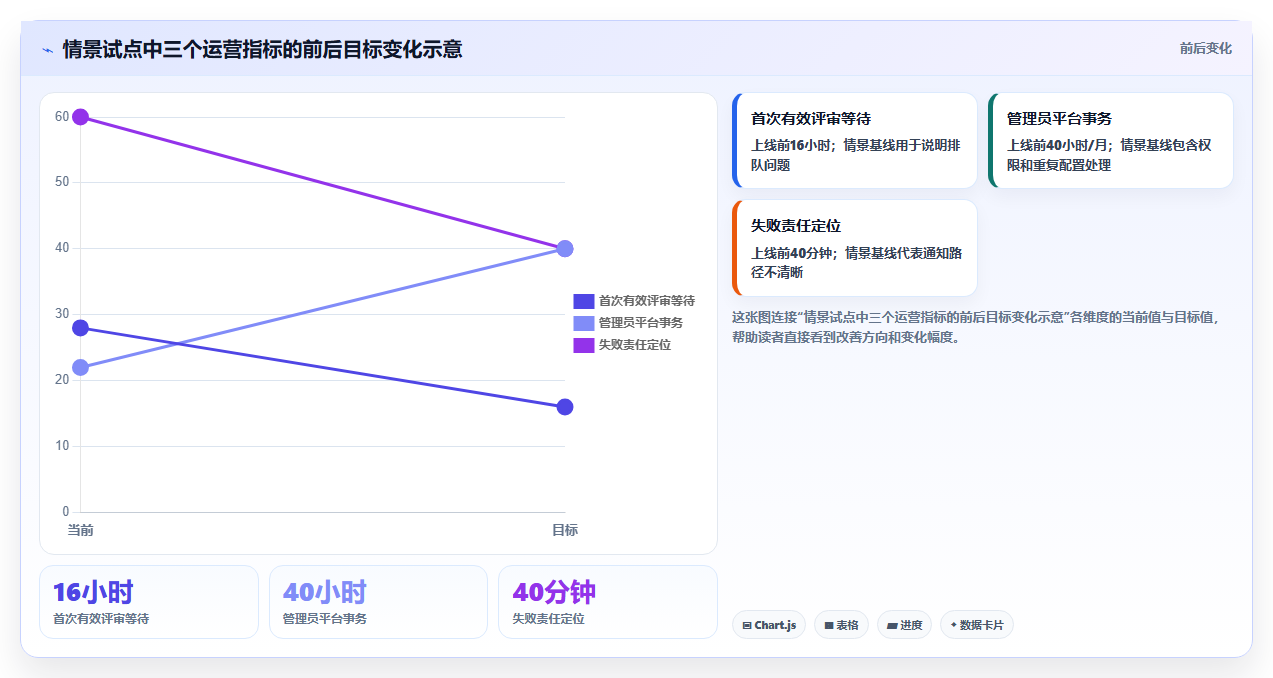Open the 首次有效评审等待 info card
1273x678 pixels.
[855, 141]
